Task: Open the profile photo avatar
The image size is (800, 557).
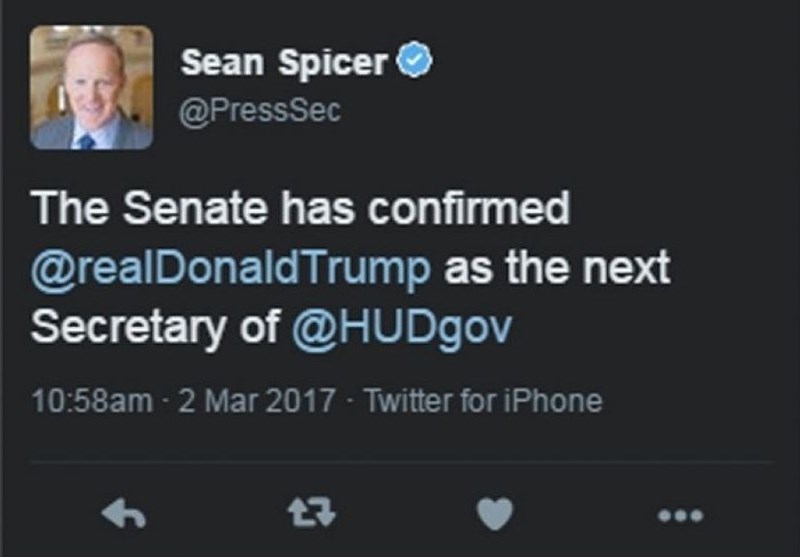Action: [x=91, y=87]
